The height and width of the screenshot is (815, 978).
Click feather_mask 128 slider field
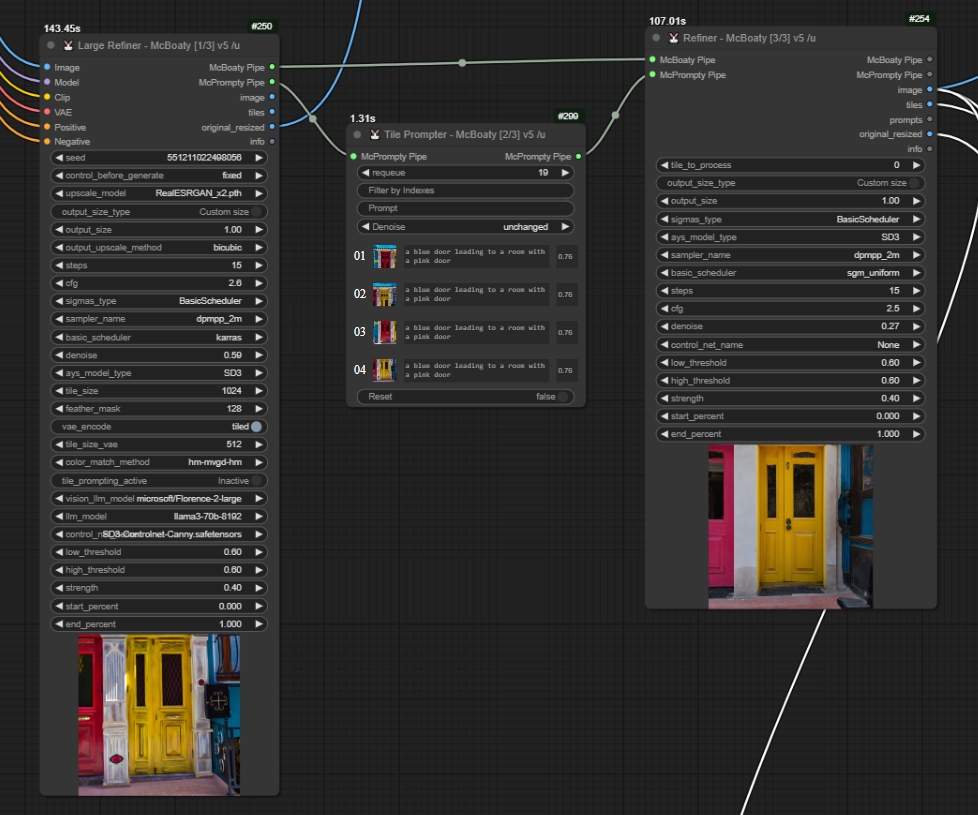[x=158, y=409]
